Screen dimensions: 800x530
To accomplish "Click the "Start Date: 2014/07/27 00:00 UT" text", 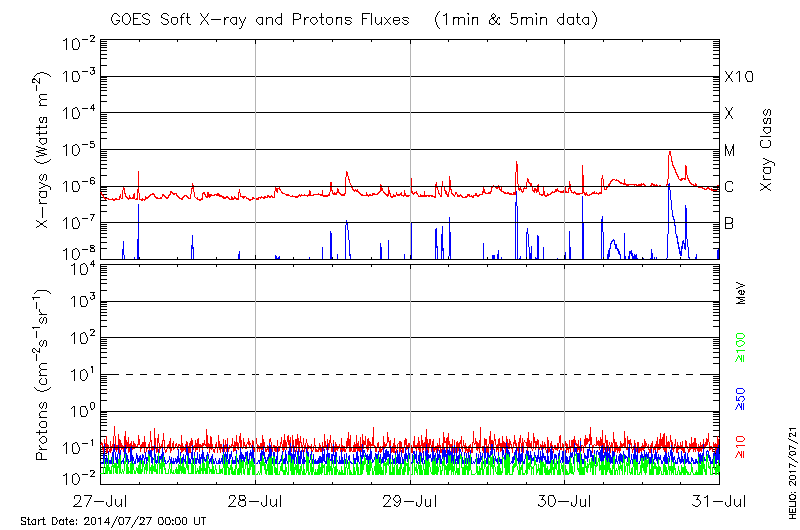I will coord(113,521).
